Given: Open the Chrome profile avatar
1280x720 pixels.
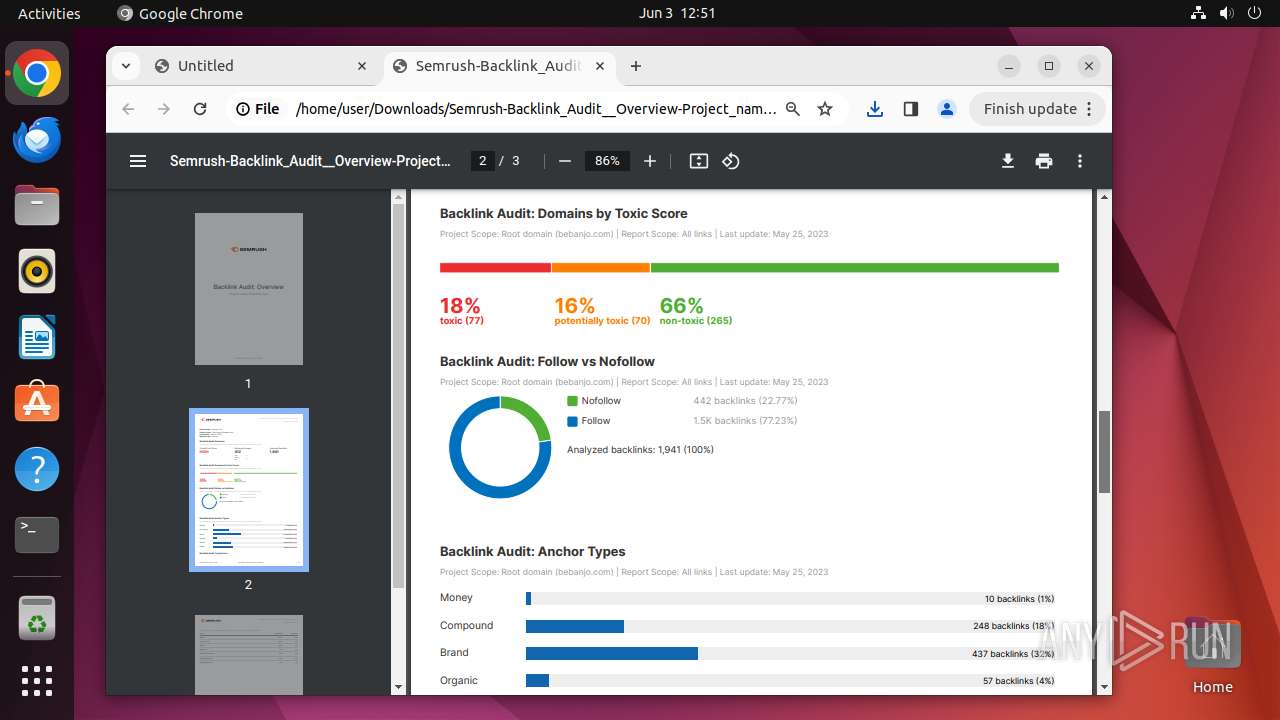Looking at the screenshot, I should pos(947,109).
